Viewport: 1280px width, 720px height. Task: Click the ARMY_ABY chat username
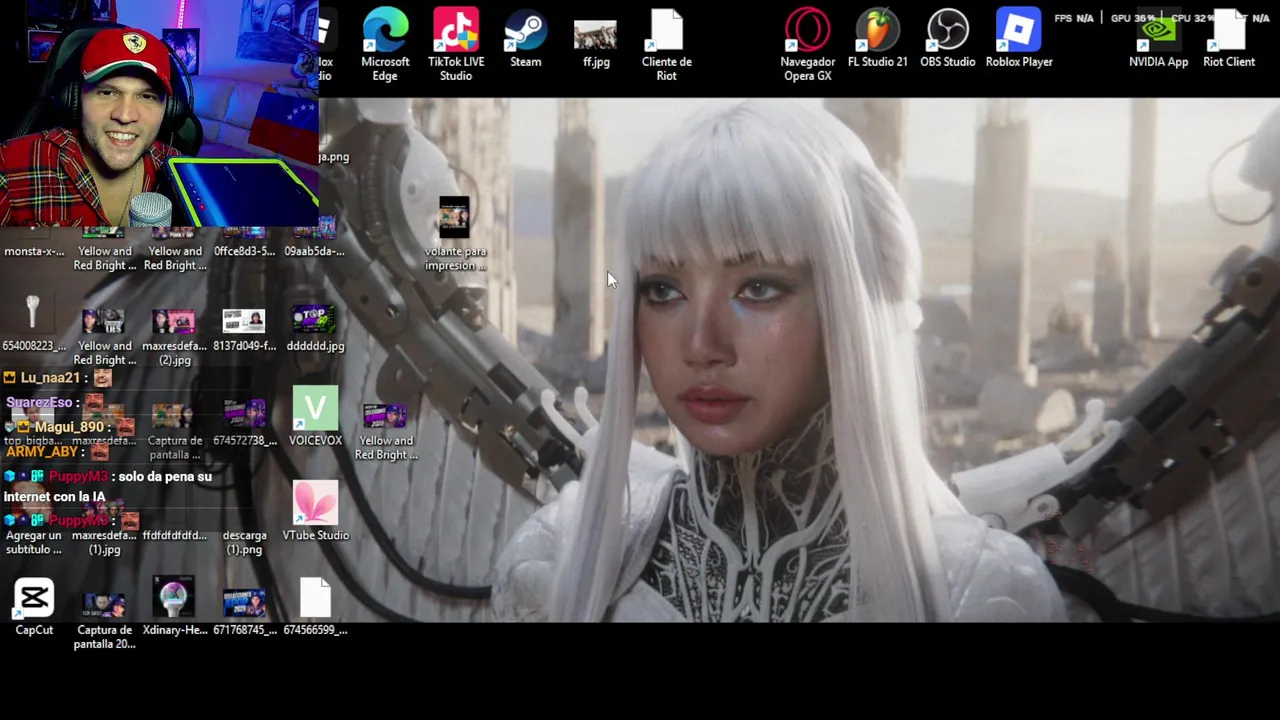pyautogui.click(x=41, y=452)
